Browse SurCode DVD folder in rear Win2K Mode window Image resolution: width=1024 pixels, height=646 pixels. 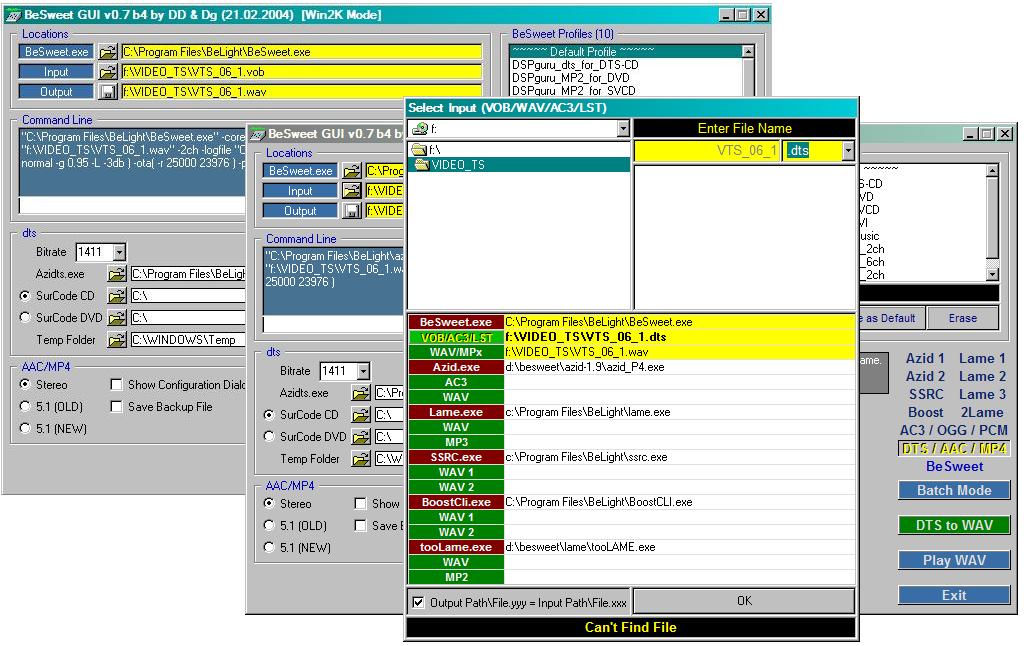click(117, 318)
